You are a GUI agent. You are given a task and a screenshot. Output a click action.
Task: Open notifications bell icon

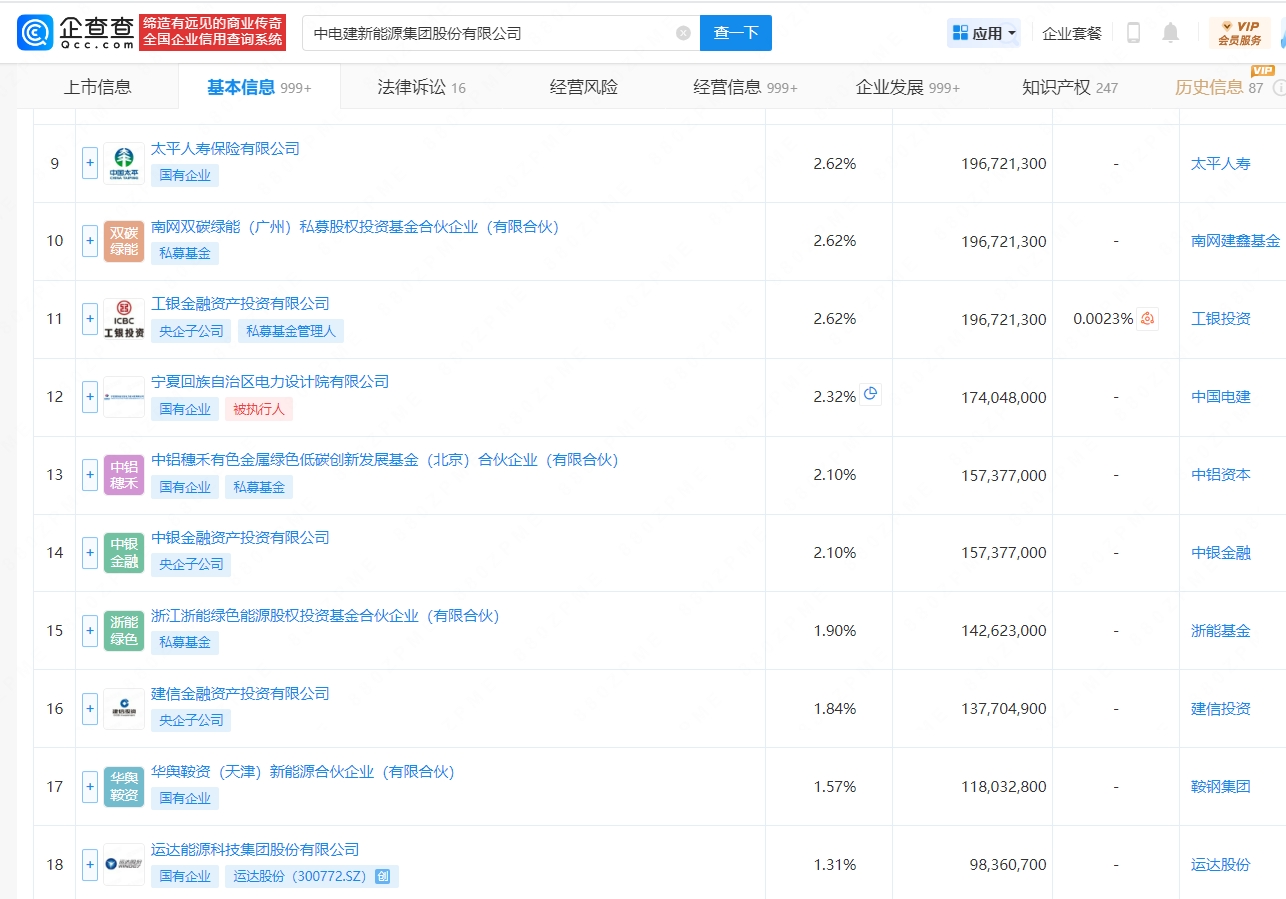coord(1170,33)
